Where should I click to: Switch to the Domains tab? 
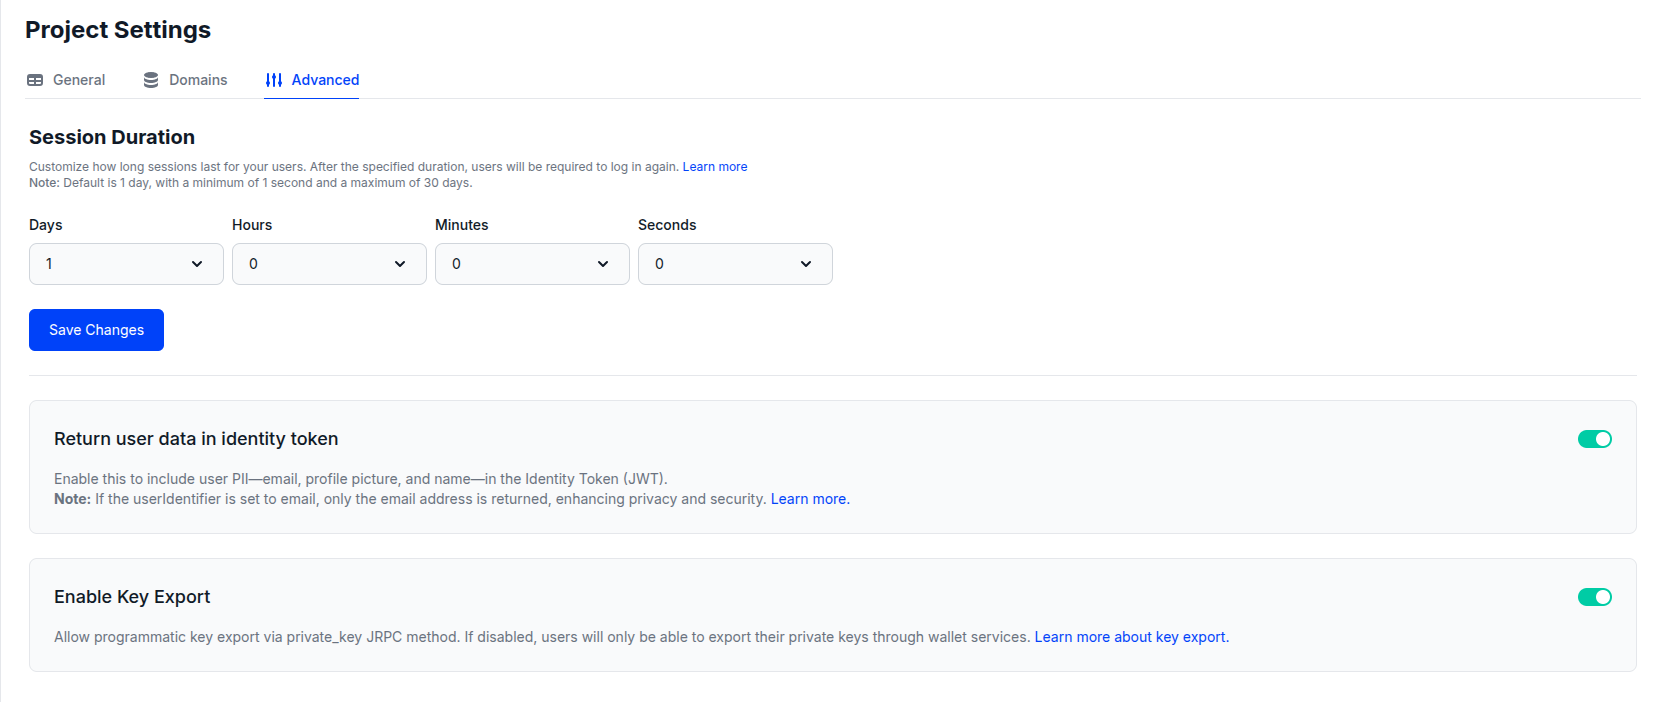(185, 80)
